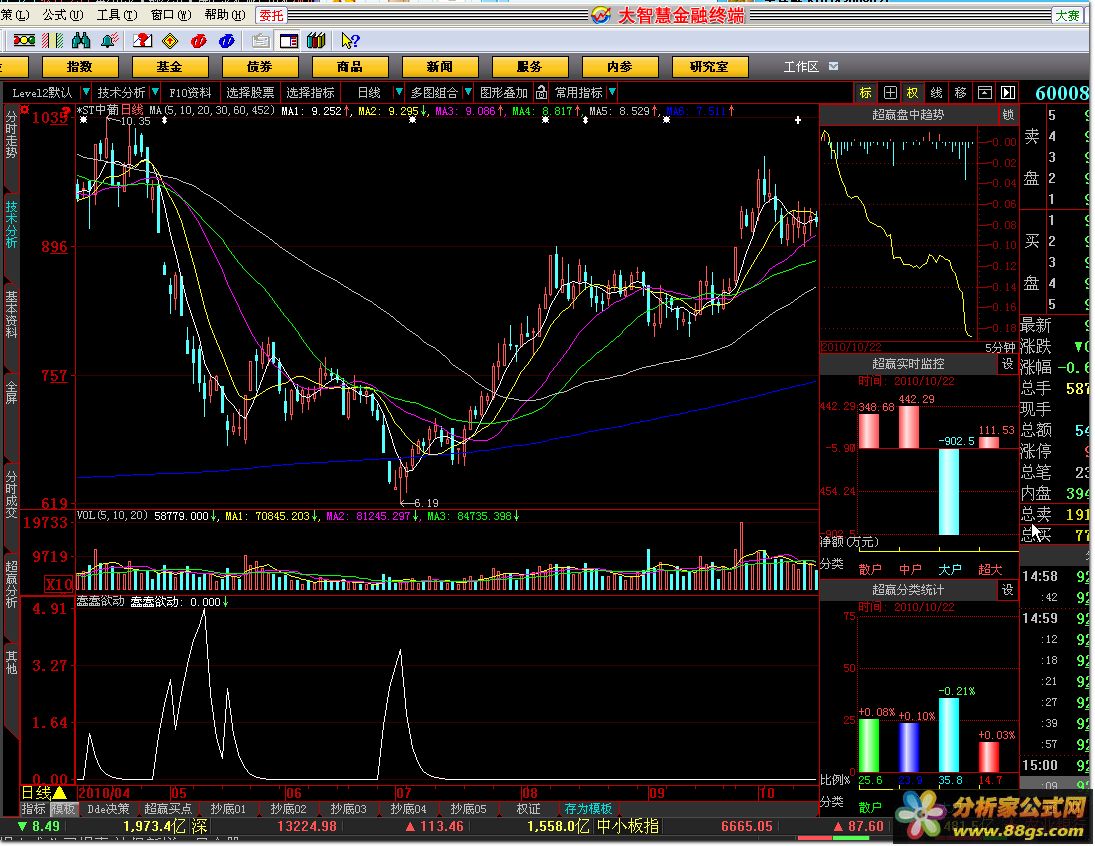Click the 选择股票 toolbar button
This screenshot has width=1095, height=846.
(x=250, y=92)
